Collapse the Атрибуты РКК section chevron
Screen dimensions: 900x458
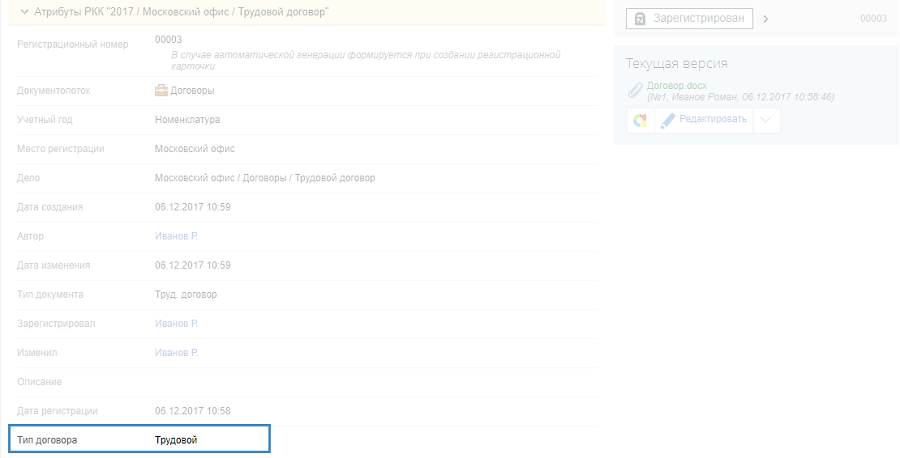[x=24, y=12]
